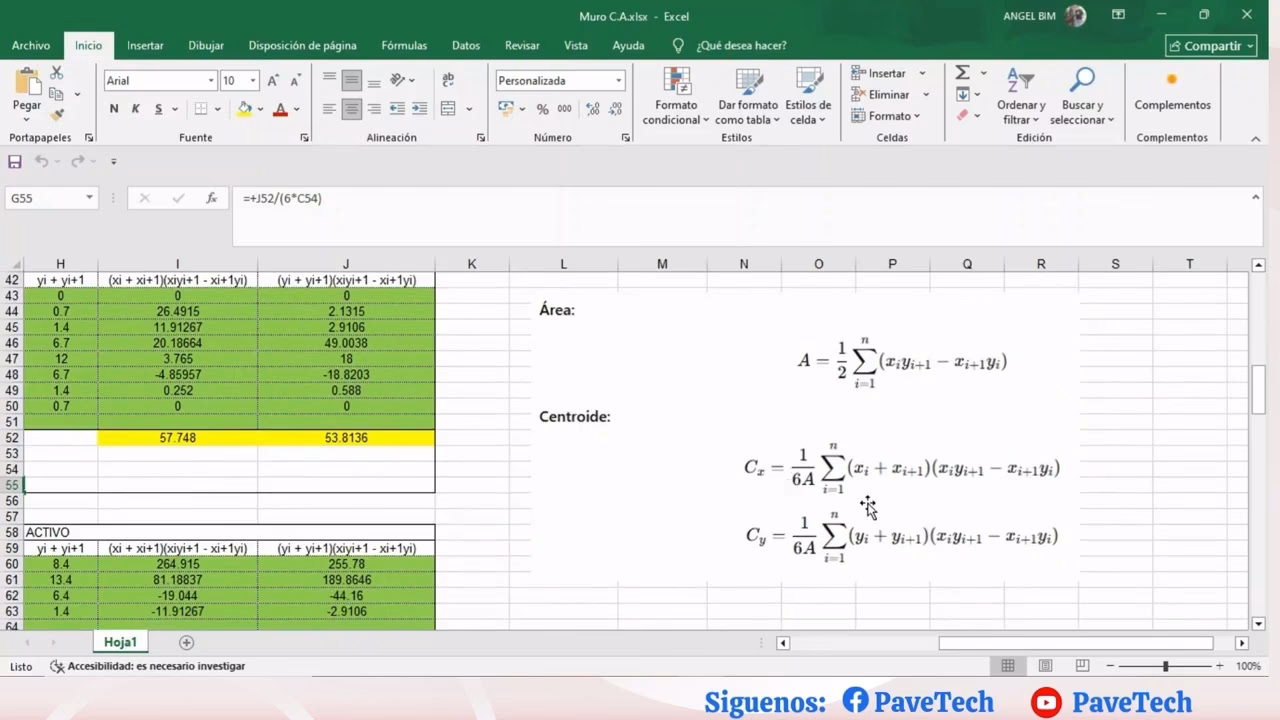Toggle italic (K) formatting
Image resolution: width=1280 pixels, height=720 pixels.
[x=136, y=109]
